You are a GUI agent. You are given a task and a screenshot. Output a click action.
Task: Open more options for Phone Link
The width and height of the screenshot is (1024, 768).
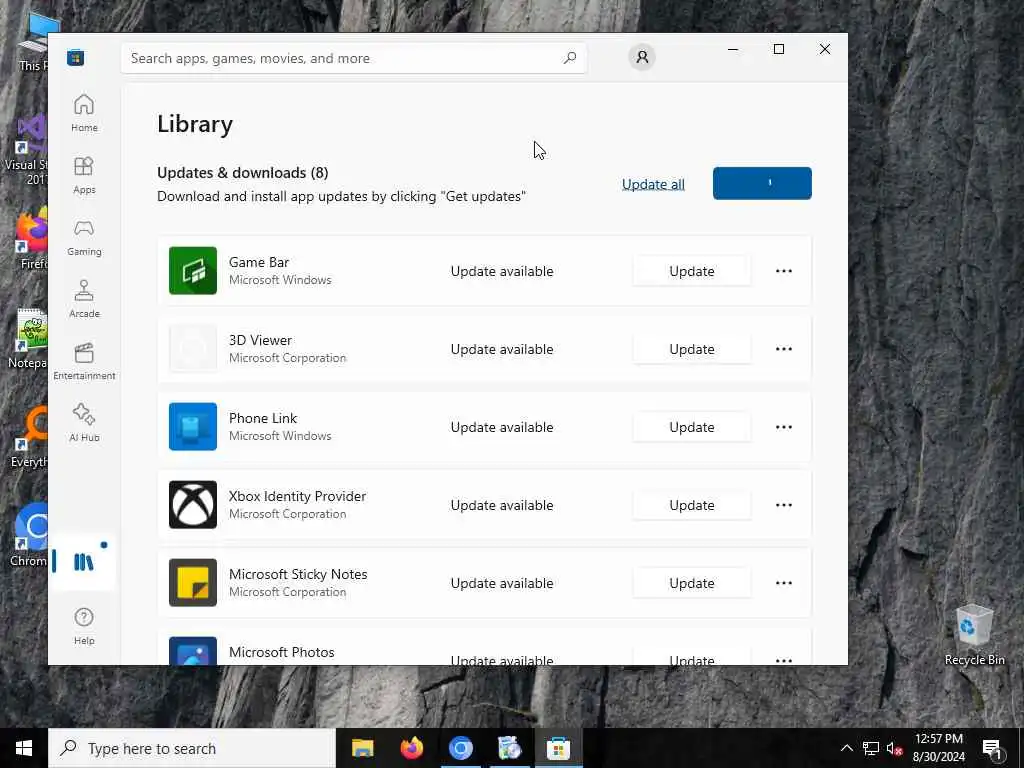point(784,427)
